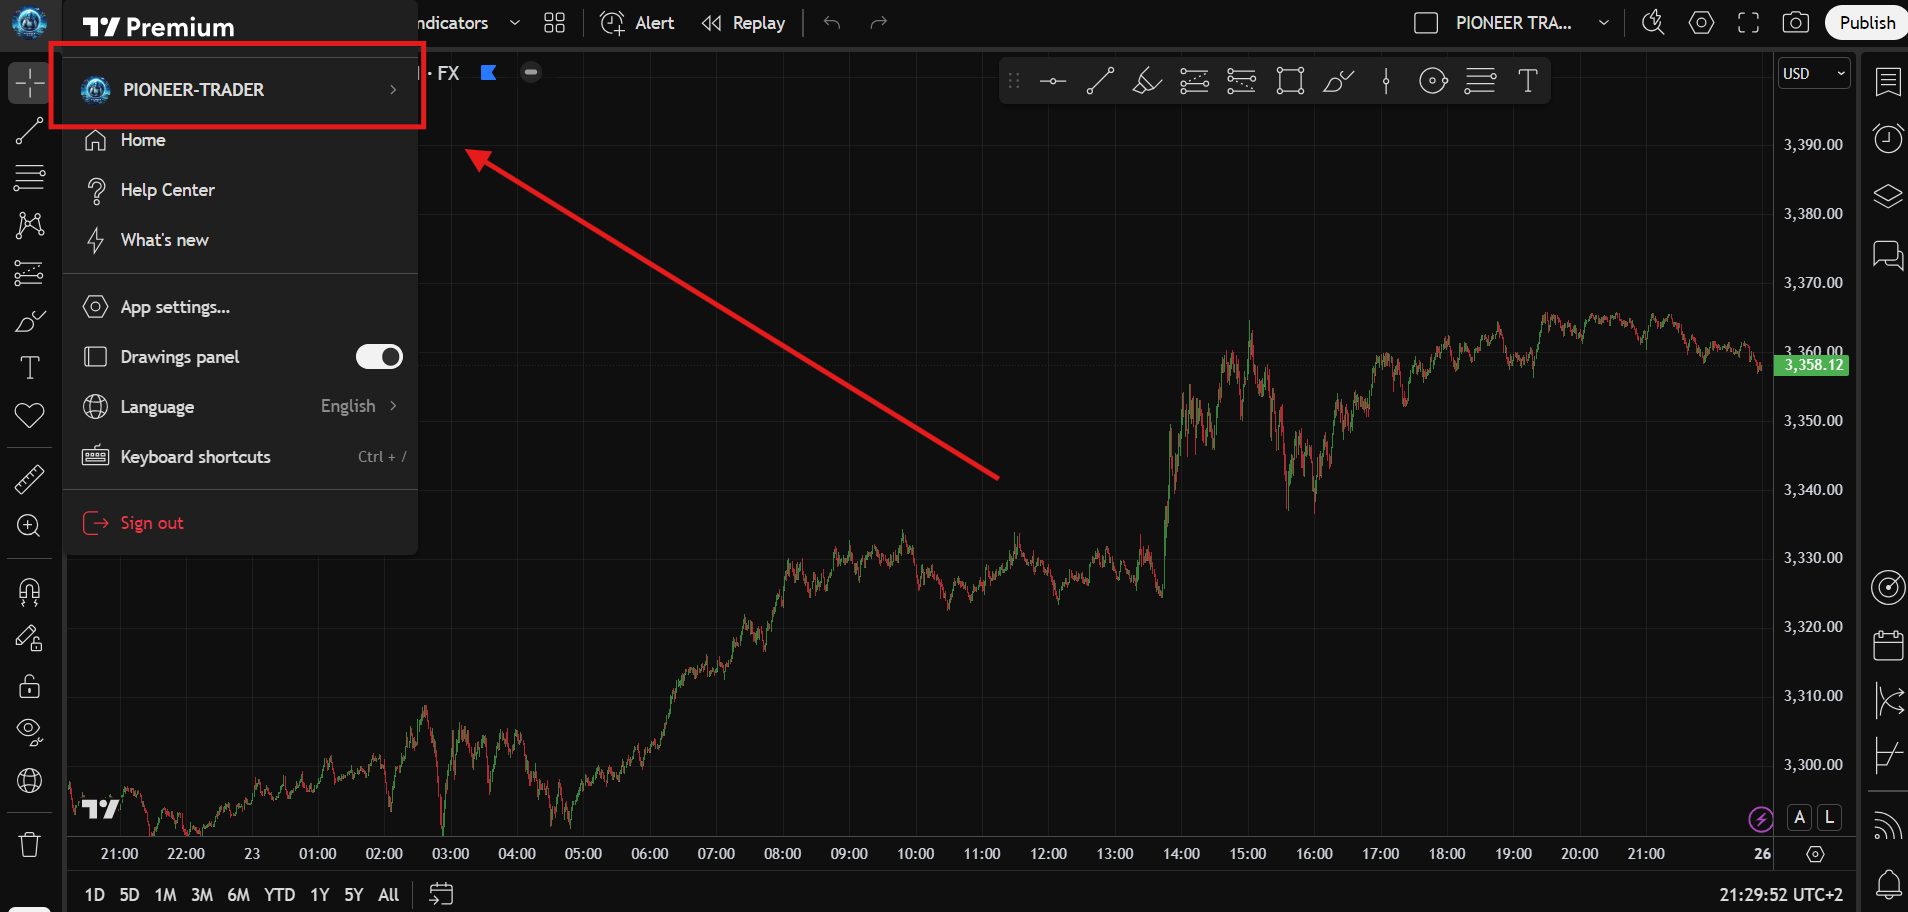Click the redo arrow
The height and width of the screenshot is (912, 1908).
pyautogui.click(x=879, y=23)
